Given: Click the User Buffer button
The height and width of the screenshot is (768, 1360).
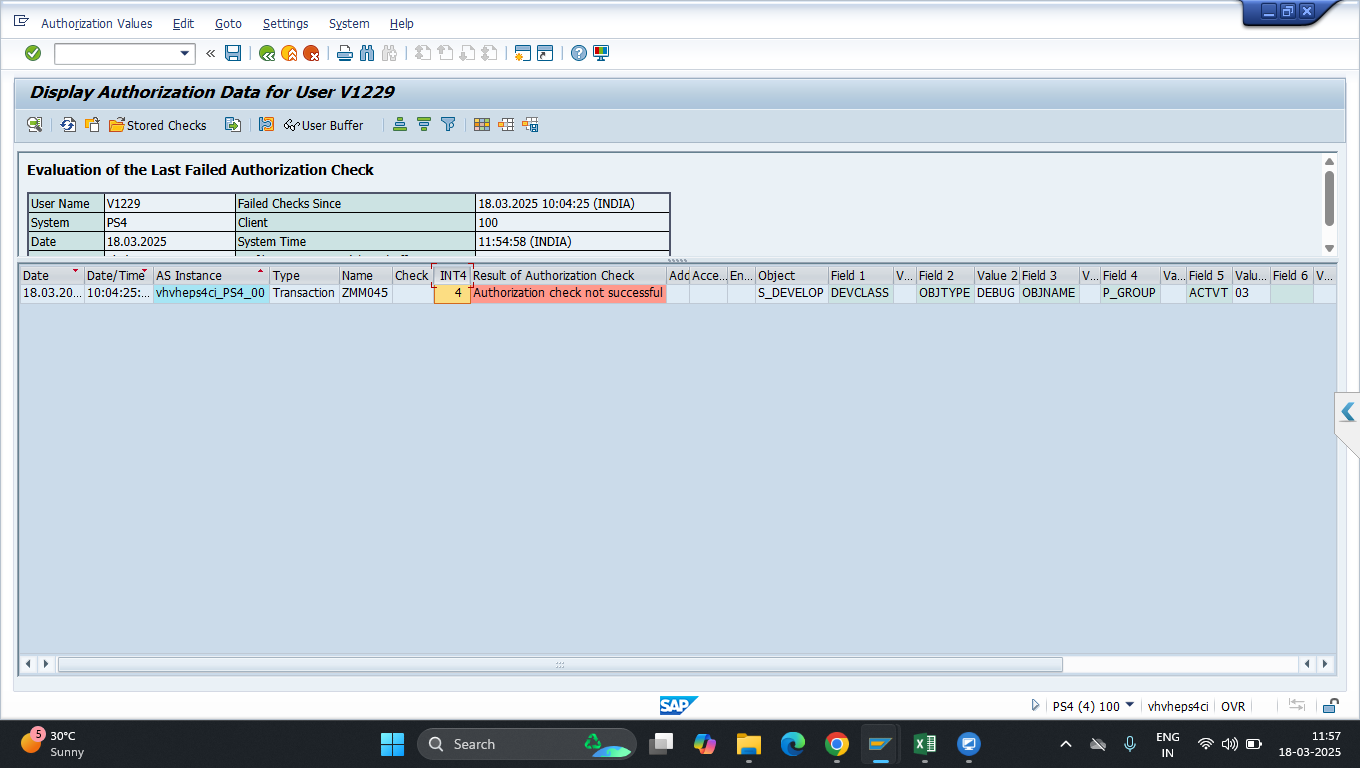Looking at the screenshot, I should coord(324,125).
